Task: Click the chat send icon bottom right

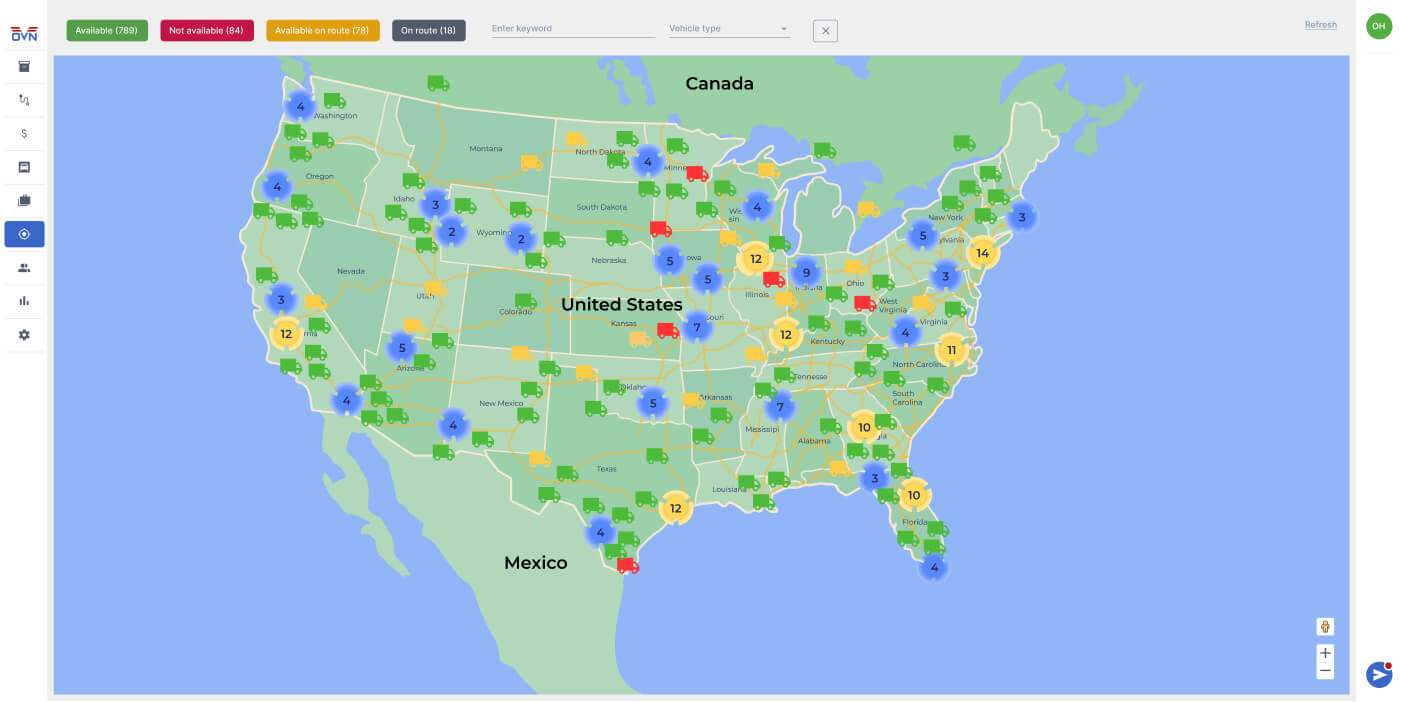Action: click(x=1379, y=675)
